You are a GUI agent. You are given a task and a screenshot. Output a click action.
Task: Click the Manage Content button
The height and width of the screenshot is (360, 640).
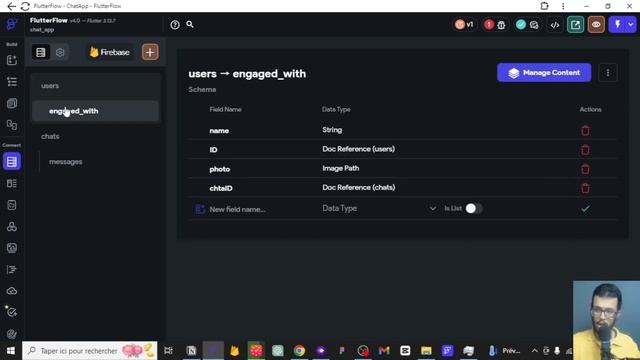(x=544, y=73)
